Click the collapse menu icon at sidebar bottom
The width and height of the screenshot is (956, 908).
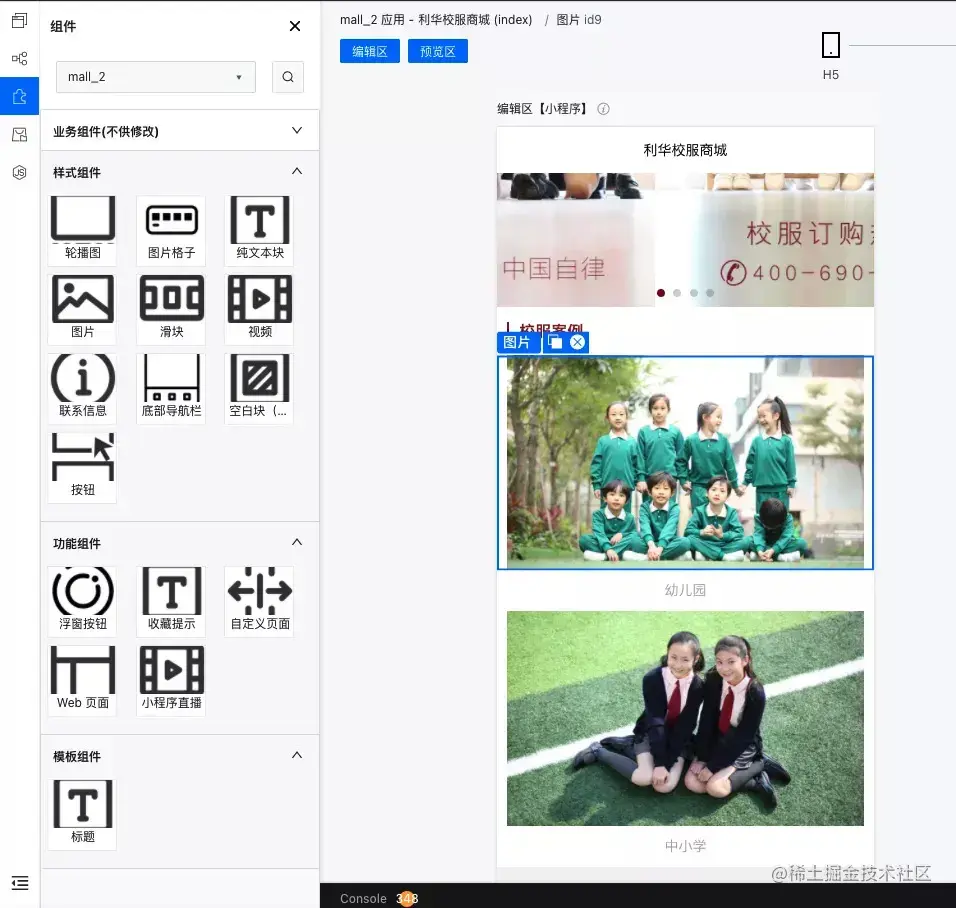(x=20, y=882)
